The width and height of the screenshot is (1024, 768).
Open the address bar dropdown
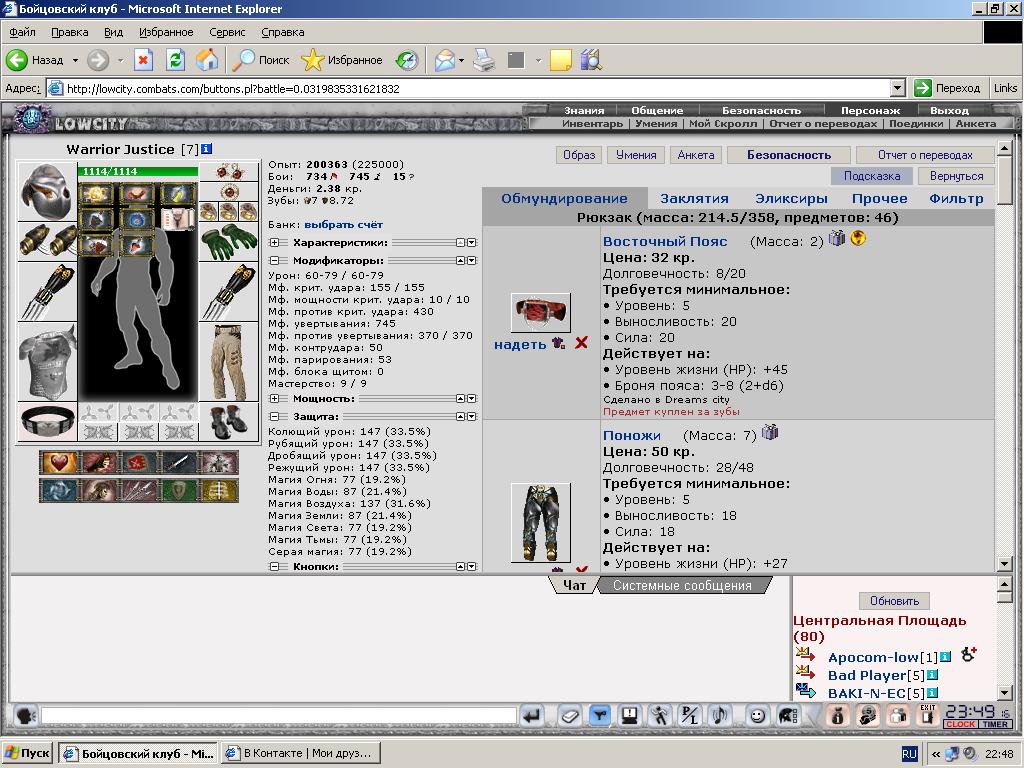pos(898,88)
